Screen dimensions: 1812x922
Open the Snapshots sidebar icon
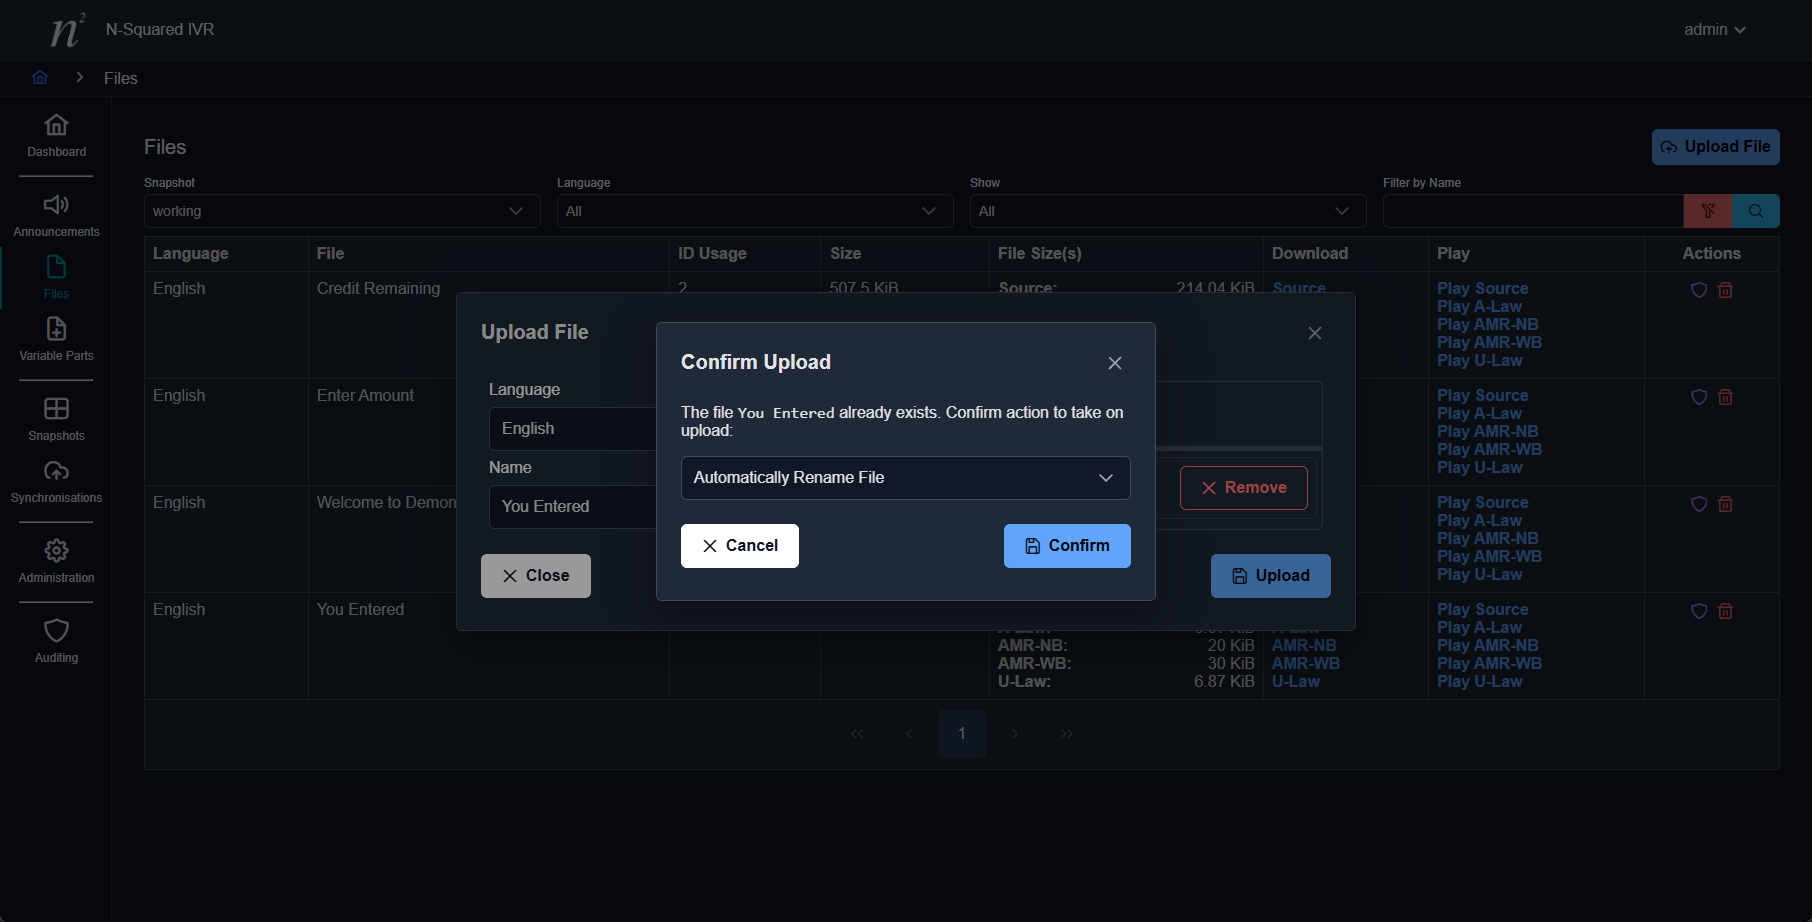click(56, 410)
